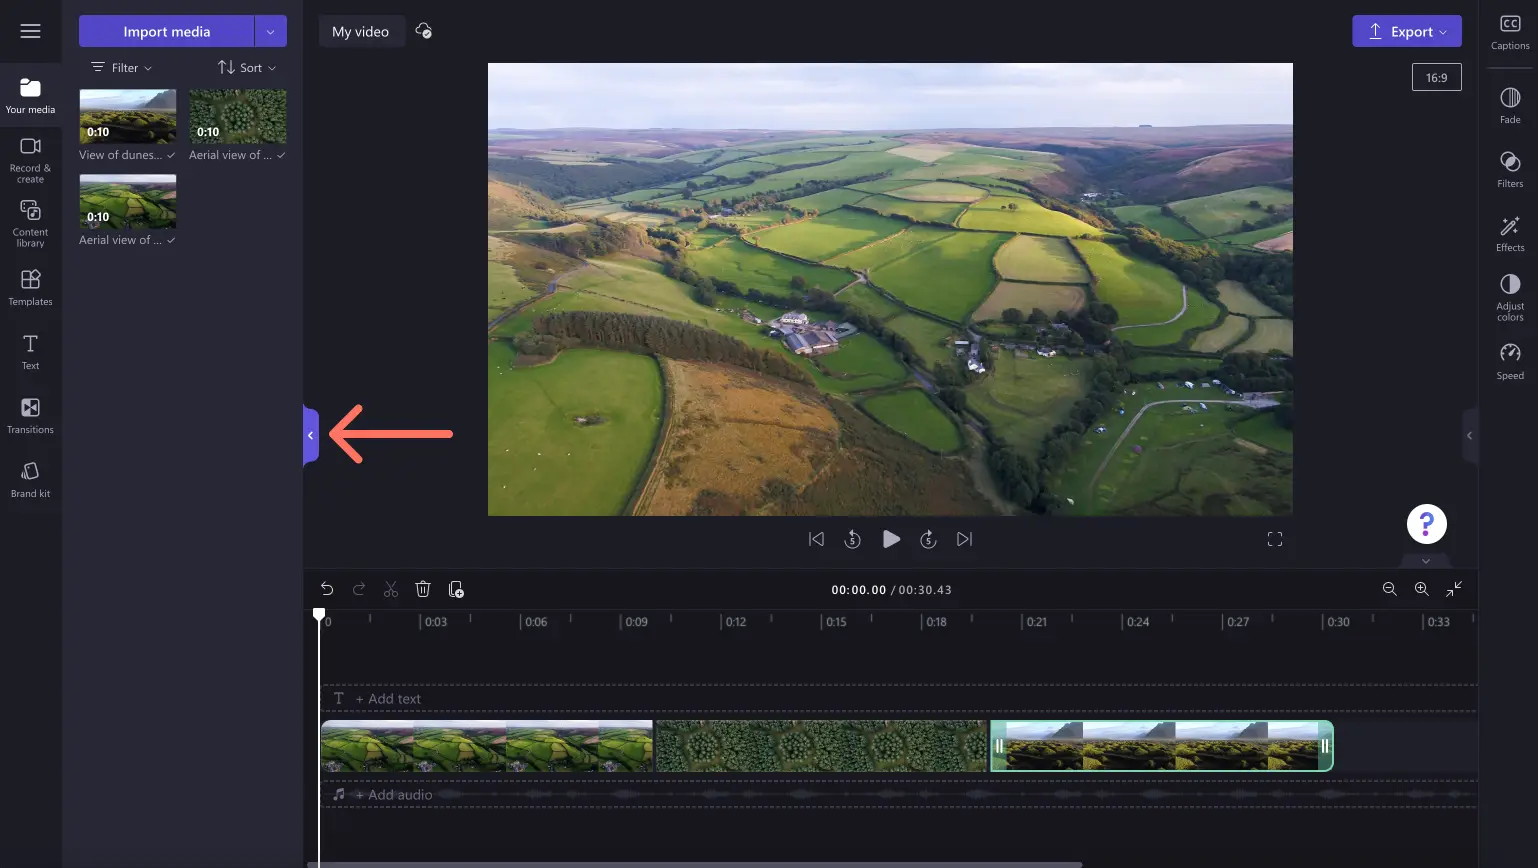The width and height of the screenshot is (1538, 868).
Task: Open the hamburger main menu
Action: 30,31
